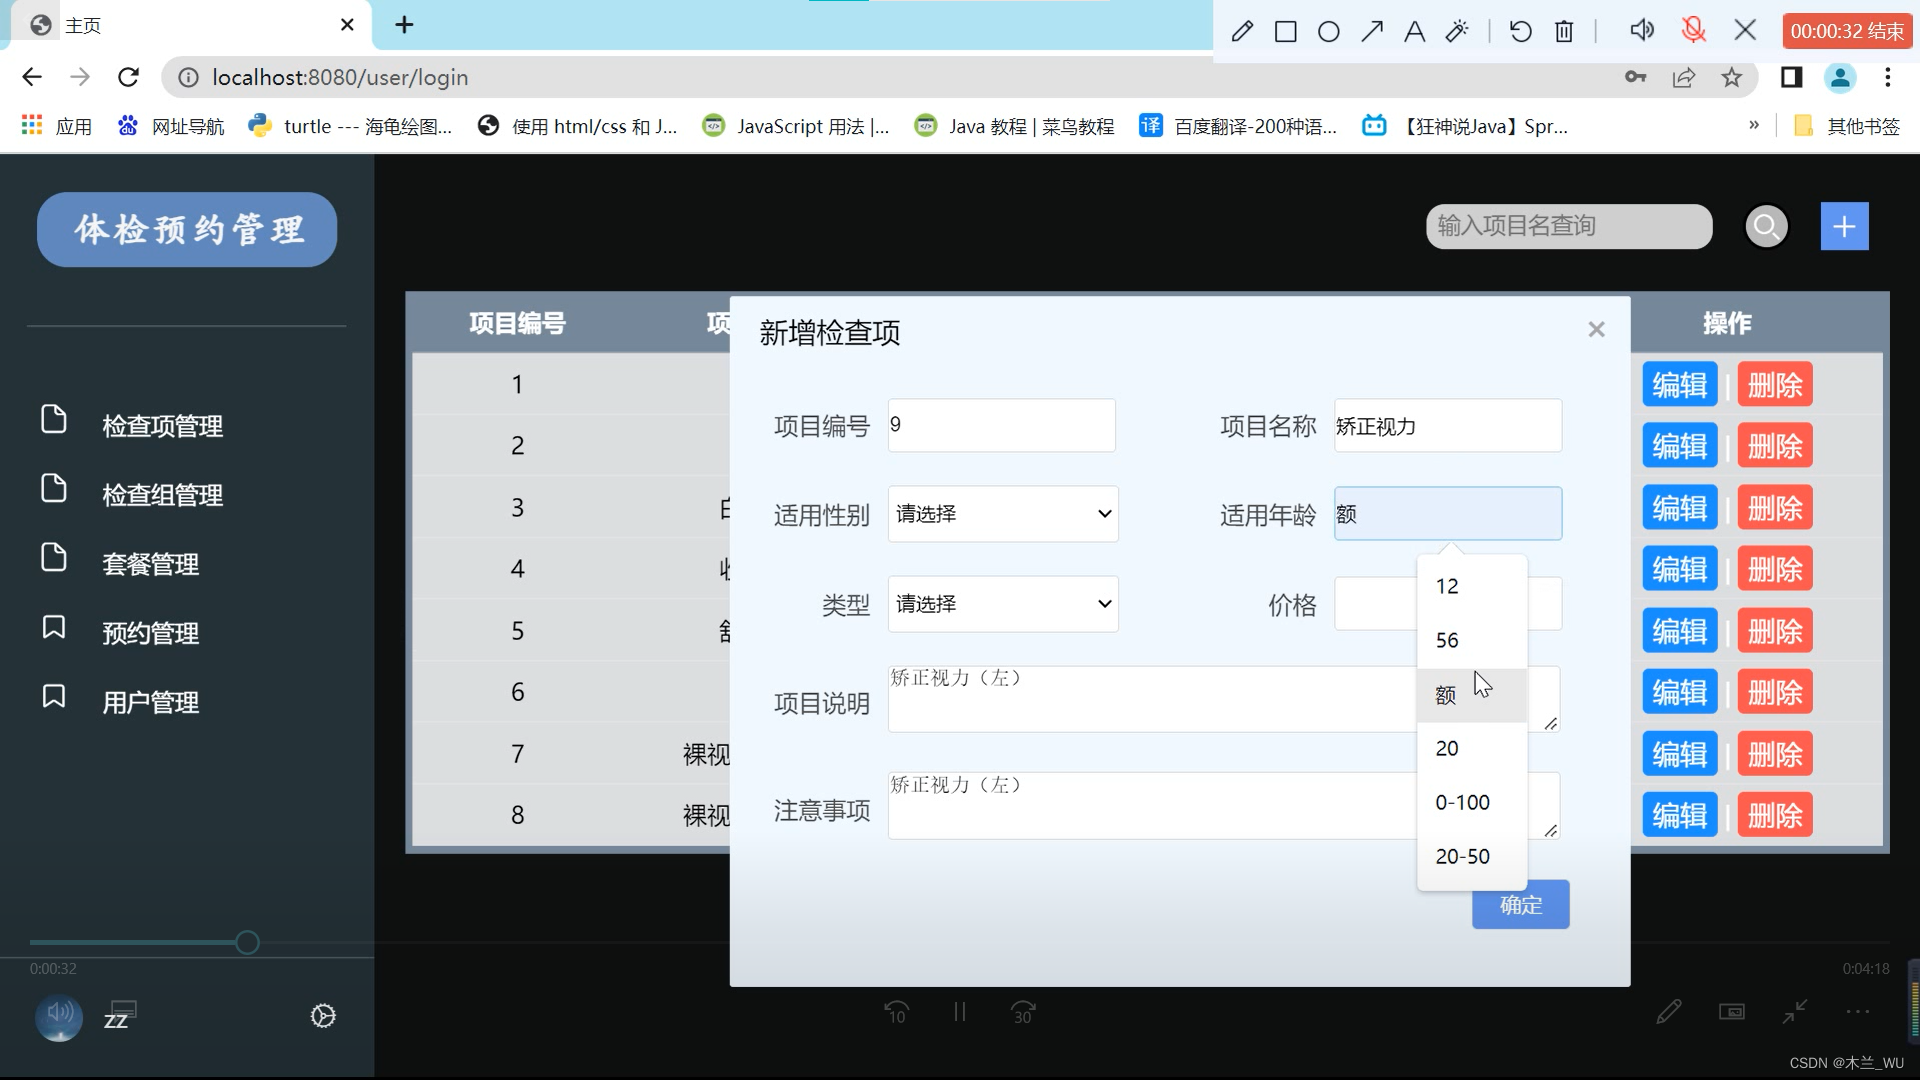
Task: Focus the 输入项目名查询 search box
Action: pos(1569,226)
